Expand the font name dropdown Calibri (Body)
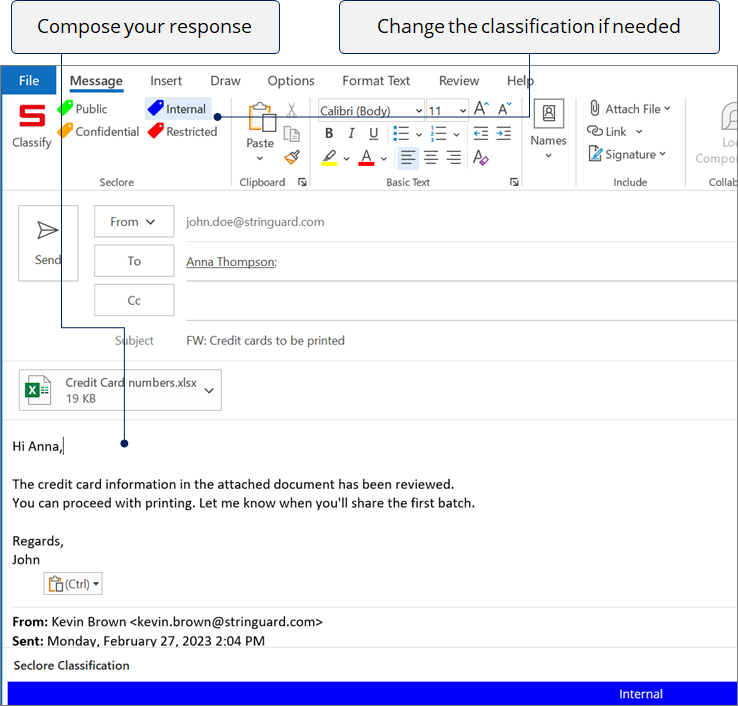 pyautogui.click(x=418, y=111)
